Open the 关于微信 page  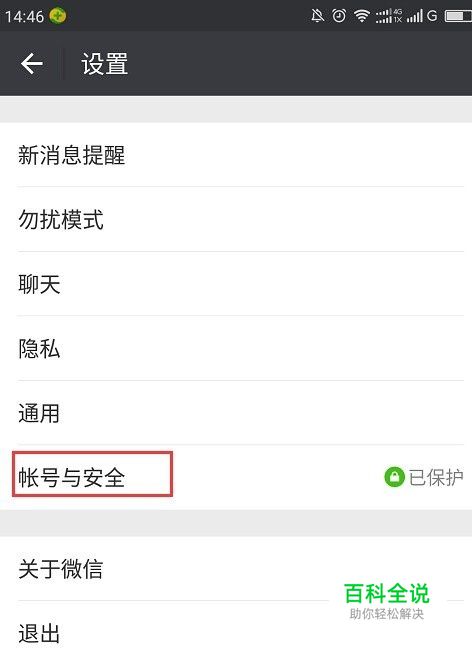pos(236,568)
